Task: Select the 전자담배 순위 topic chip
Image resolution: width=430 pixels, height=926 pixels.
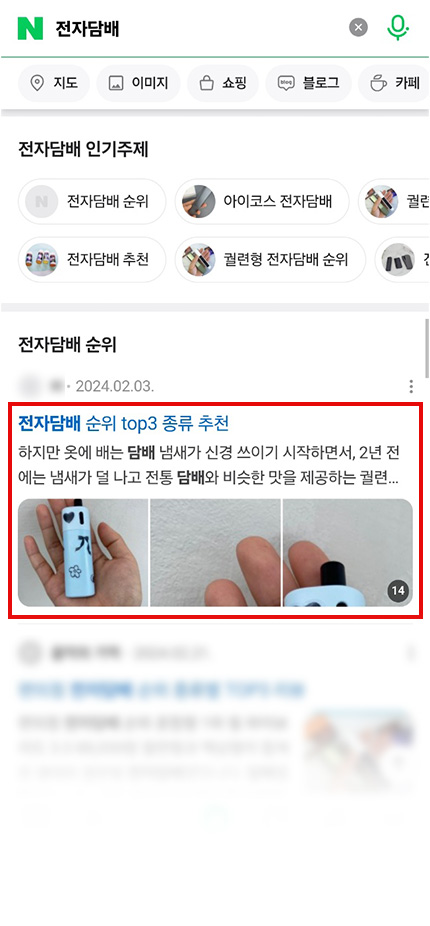Action: [92, 201]
